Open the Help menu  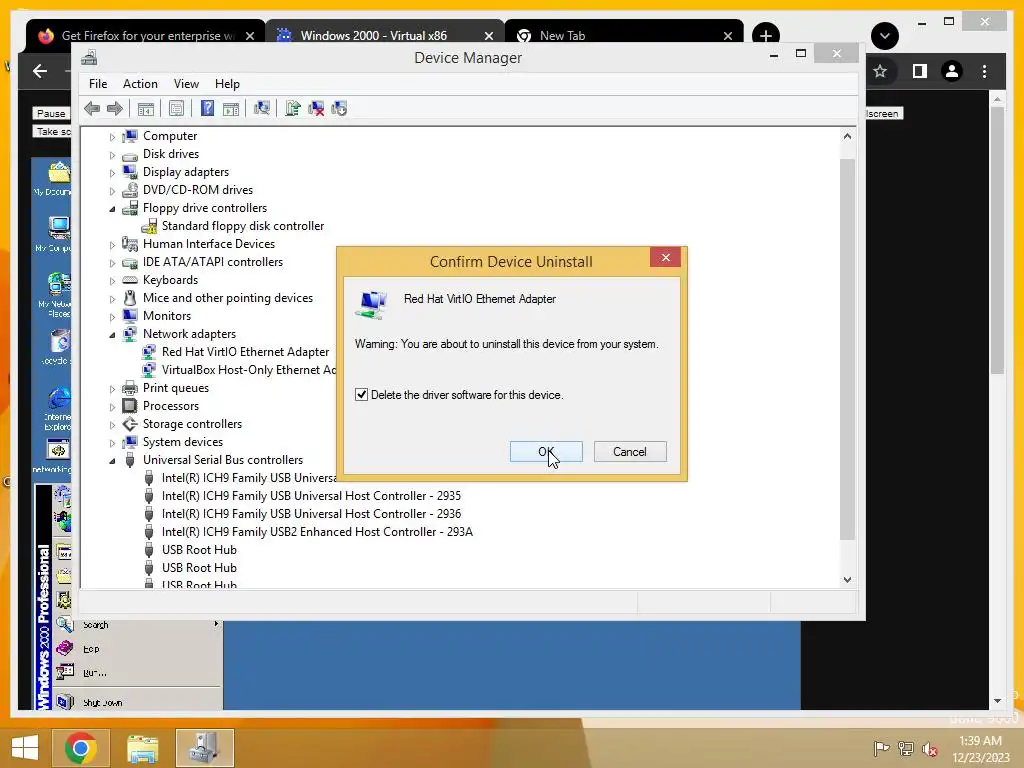pyautogui.click(x=227, y=84)
